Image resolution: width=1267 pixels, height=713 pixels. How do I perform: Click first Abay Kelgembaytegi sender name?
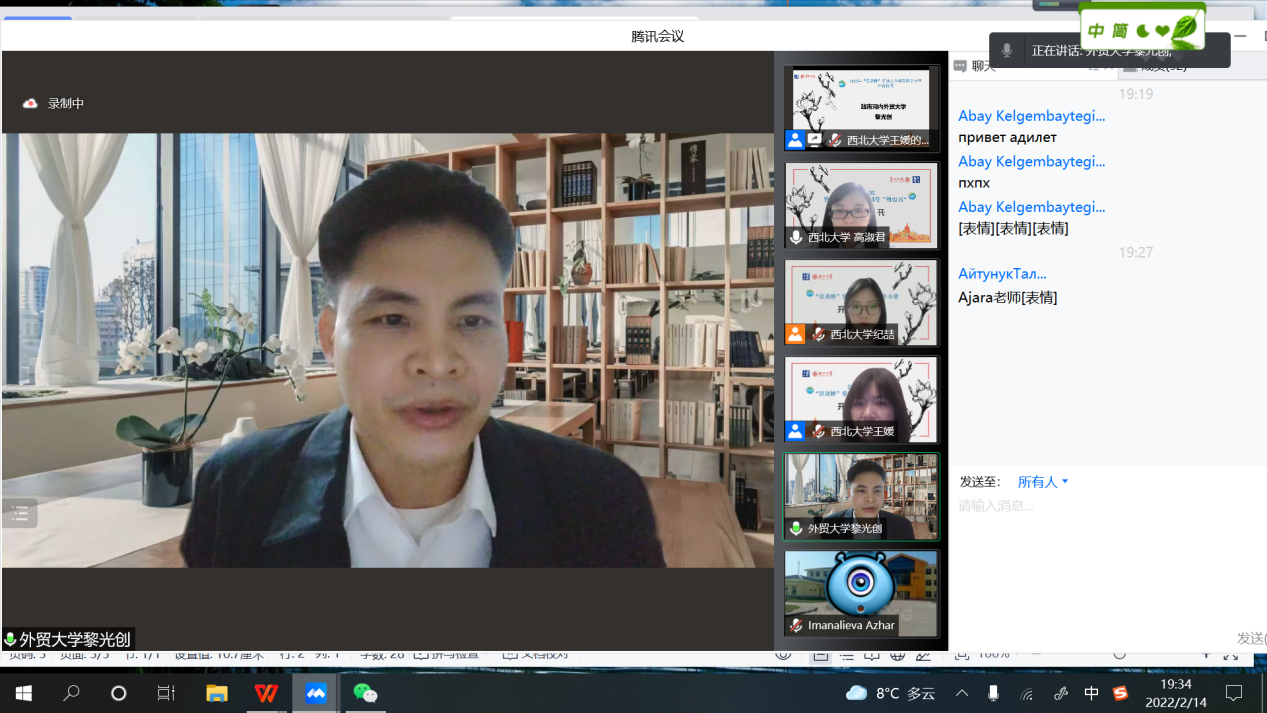[1031, 116]
